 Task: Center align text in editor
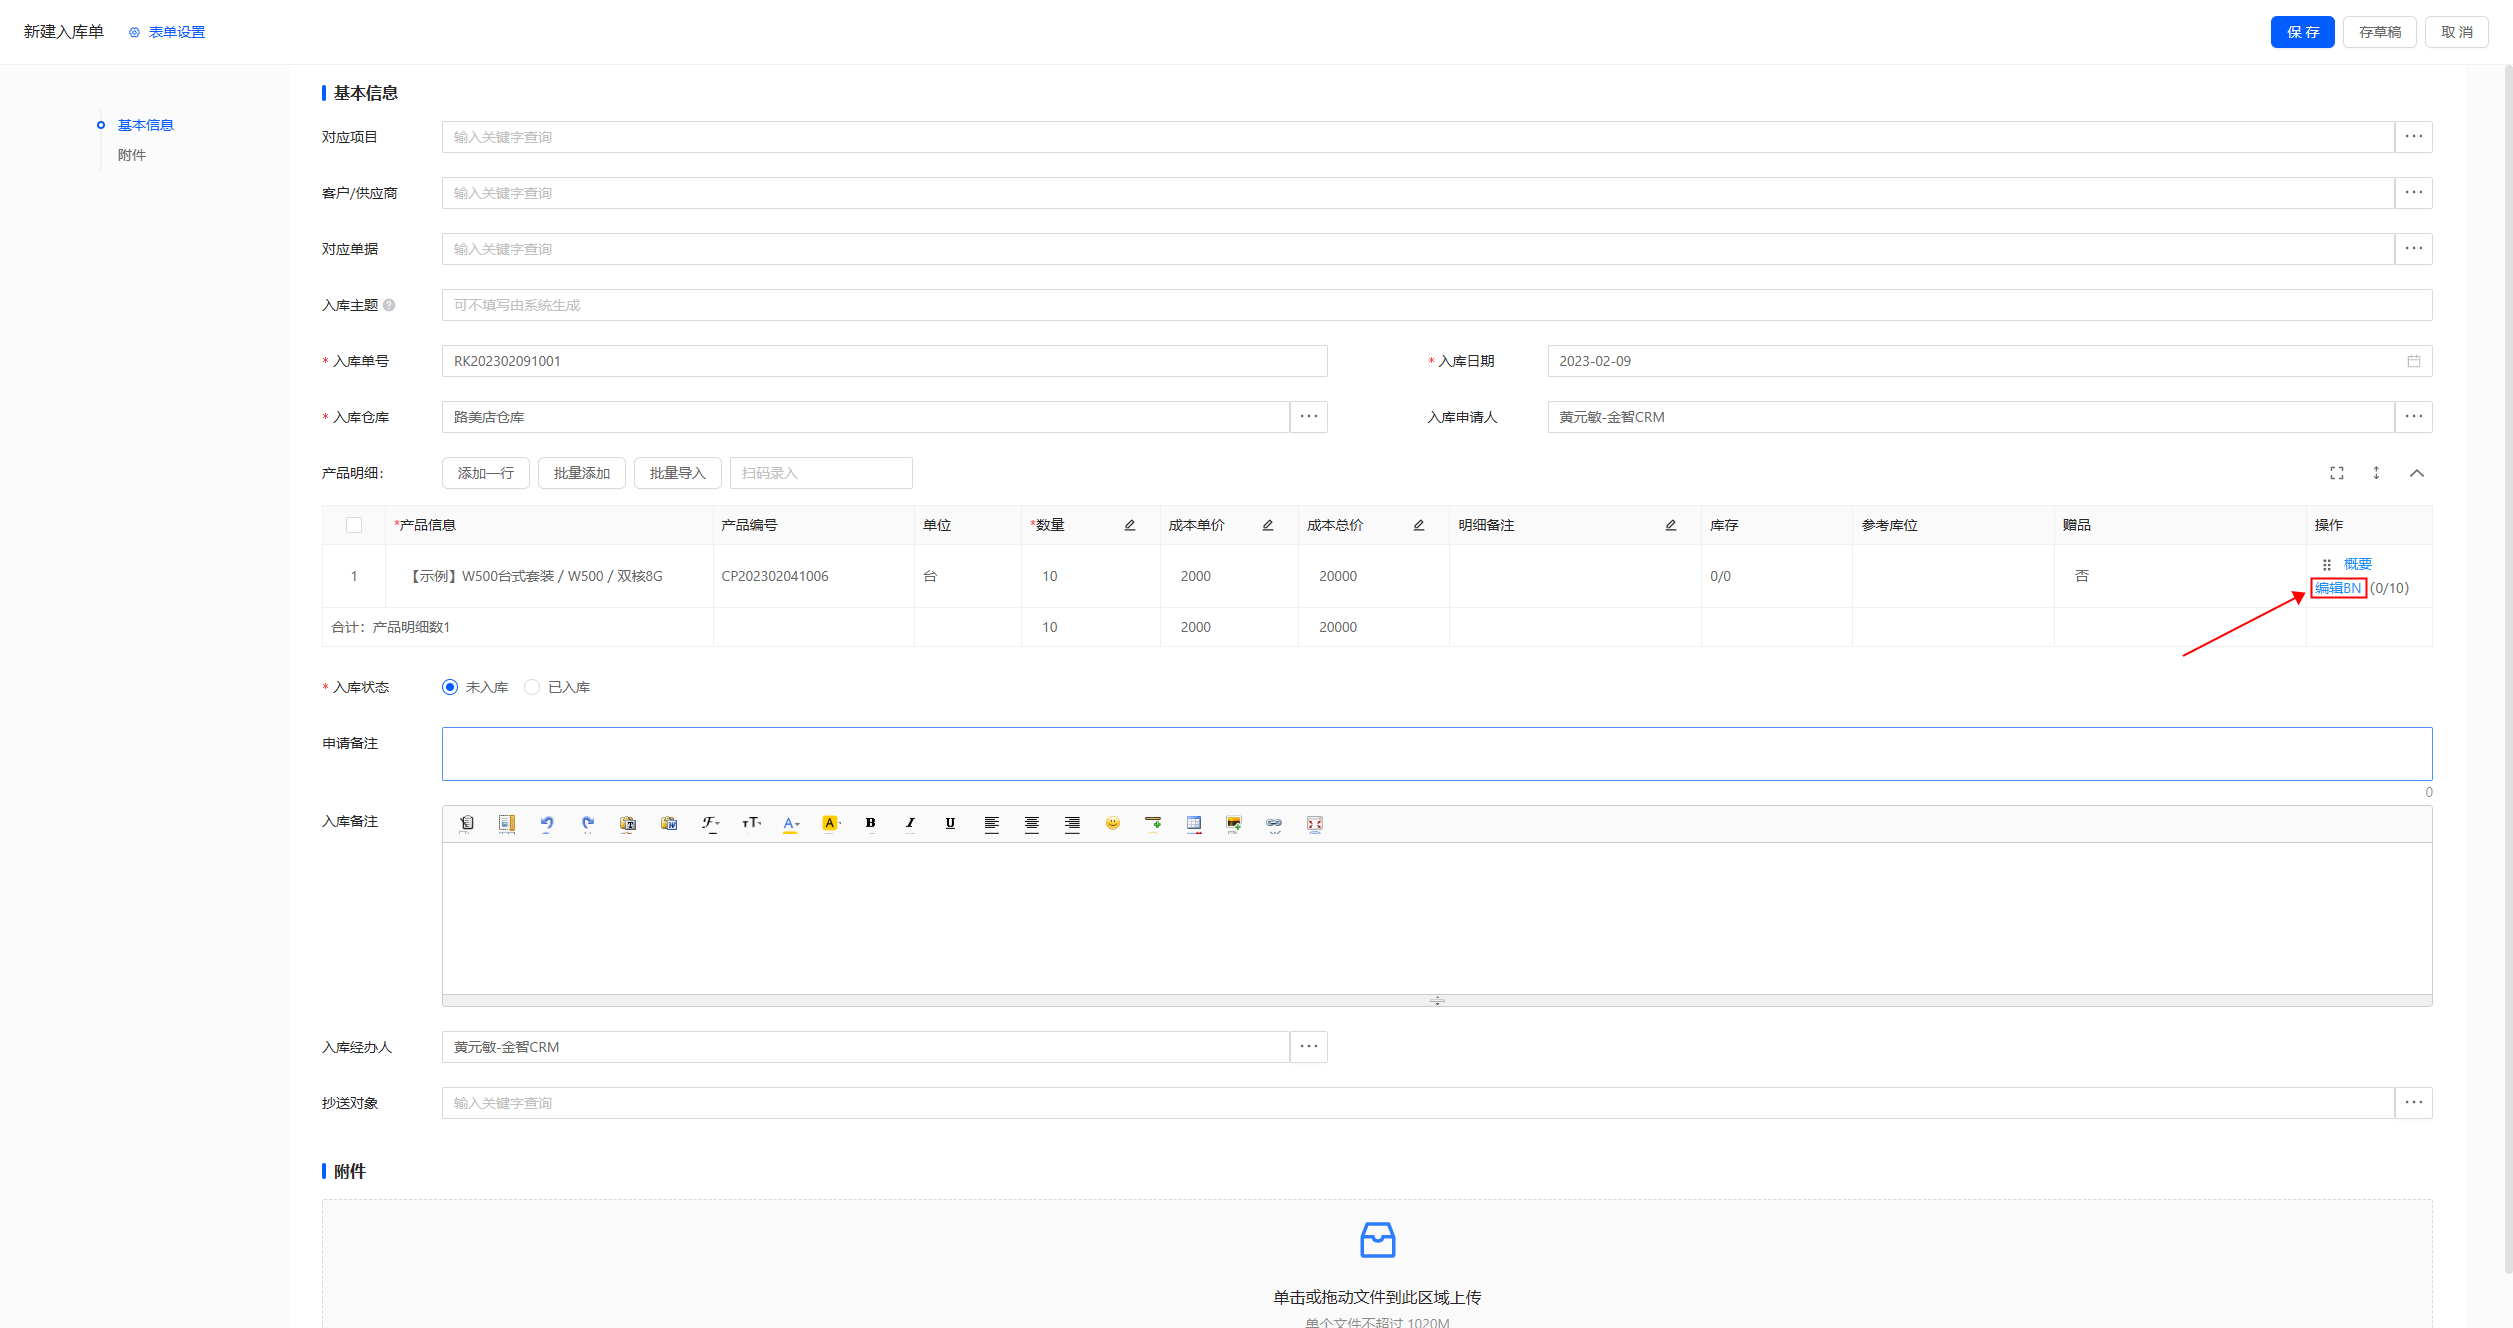[x=1032, y=824]
